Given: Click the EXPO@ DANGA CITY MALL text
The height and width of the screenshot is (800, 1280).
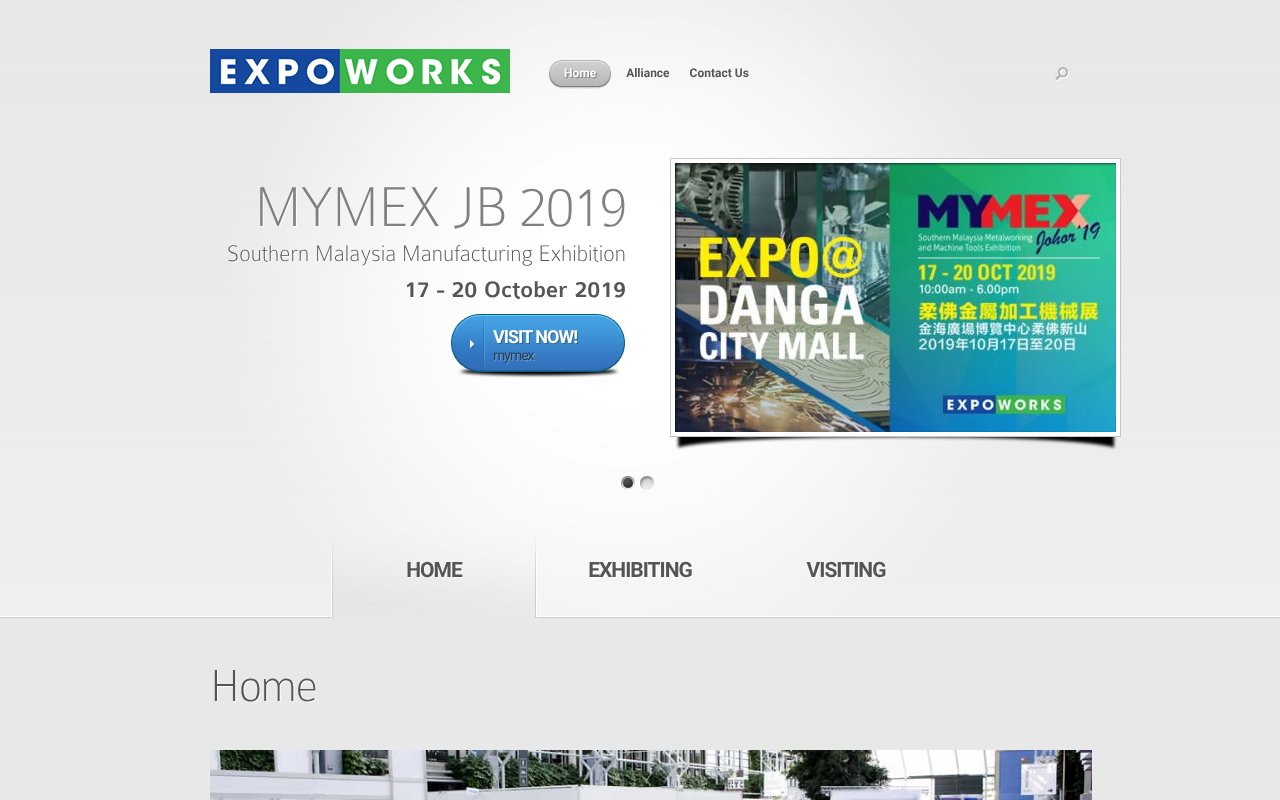Looking at the screenshot, I should pos(780,297).
